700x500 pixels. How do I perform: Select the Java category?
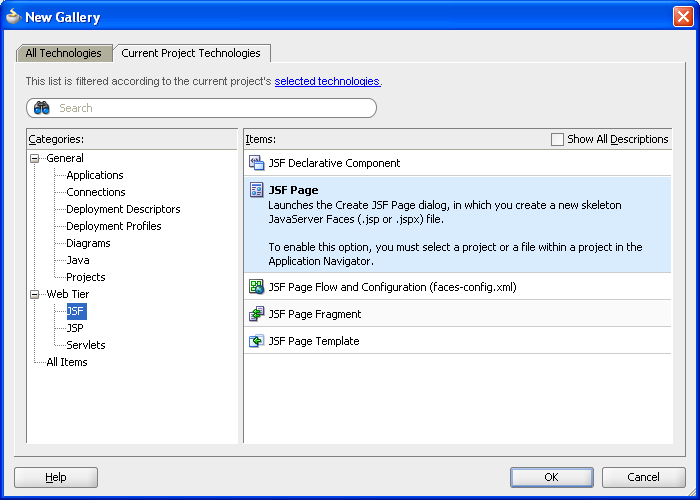coord(78,260)
